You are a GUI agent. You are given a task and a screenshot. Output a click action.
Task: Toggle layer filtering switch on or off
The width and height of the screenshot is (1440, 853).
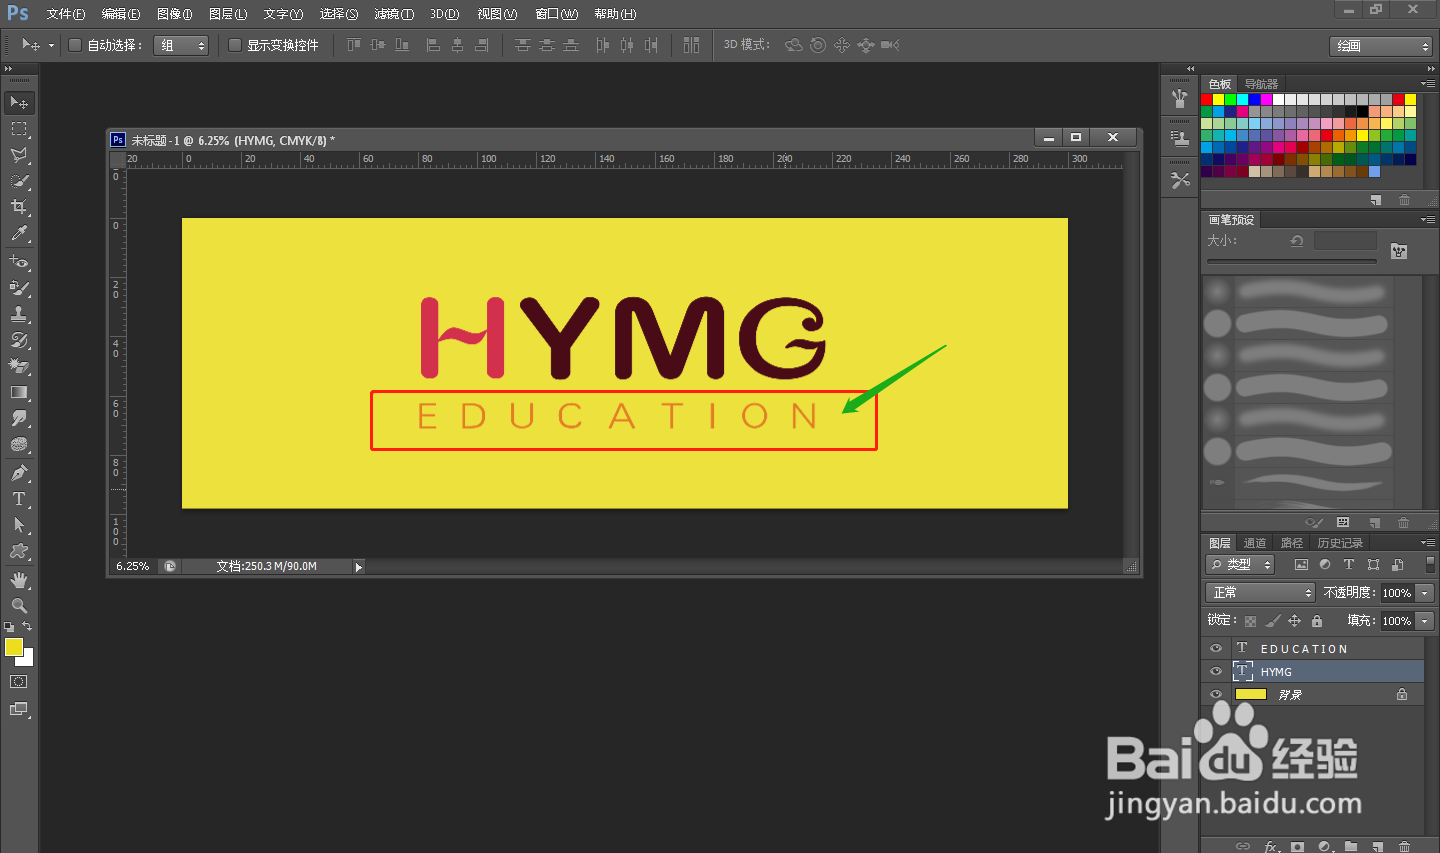1430,565
